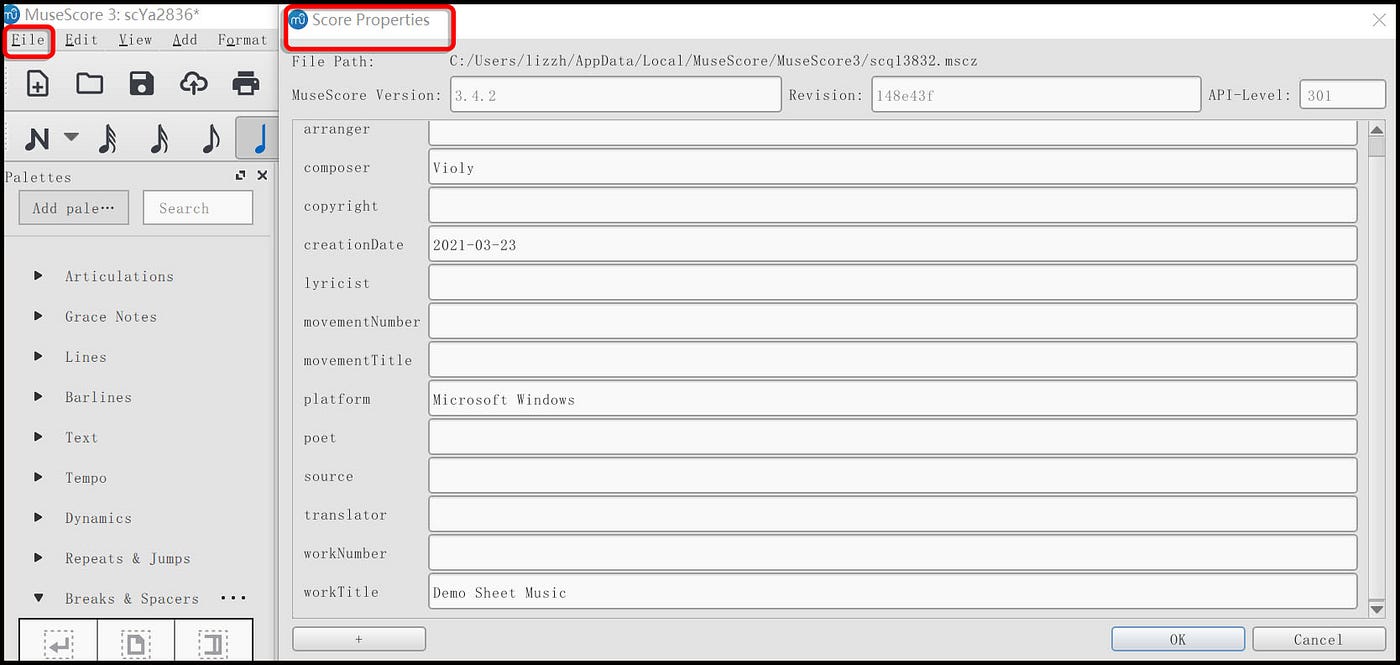Click the composer field containing Violy

pyautogui.click(x=893, y=167)
